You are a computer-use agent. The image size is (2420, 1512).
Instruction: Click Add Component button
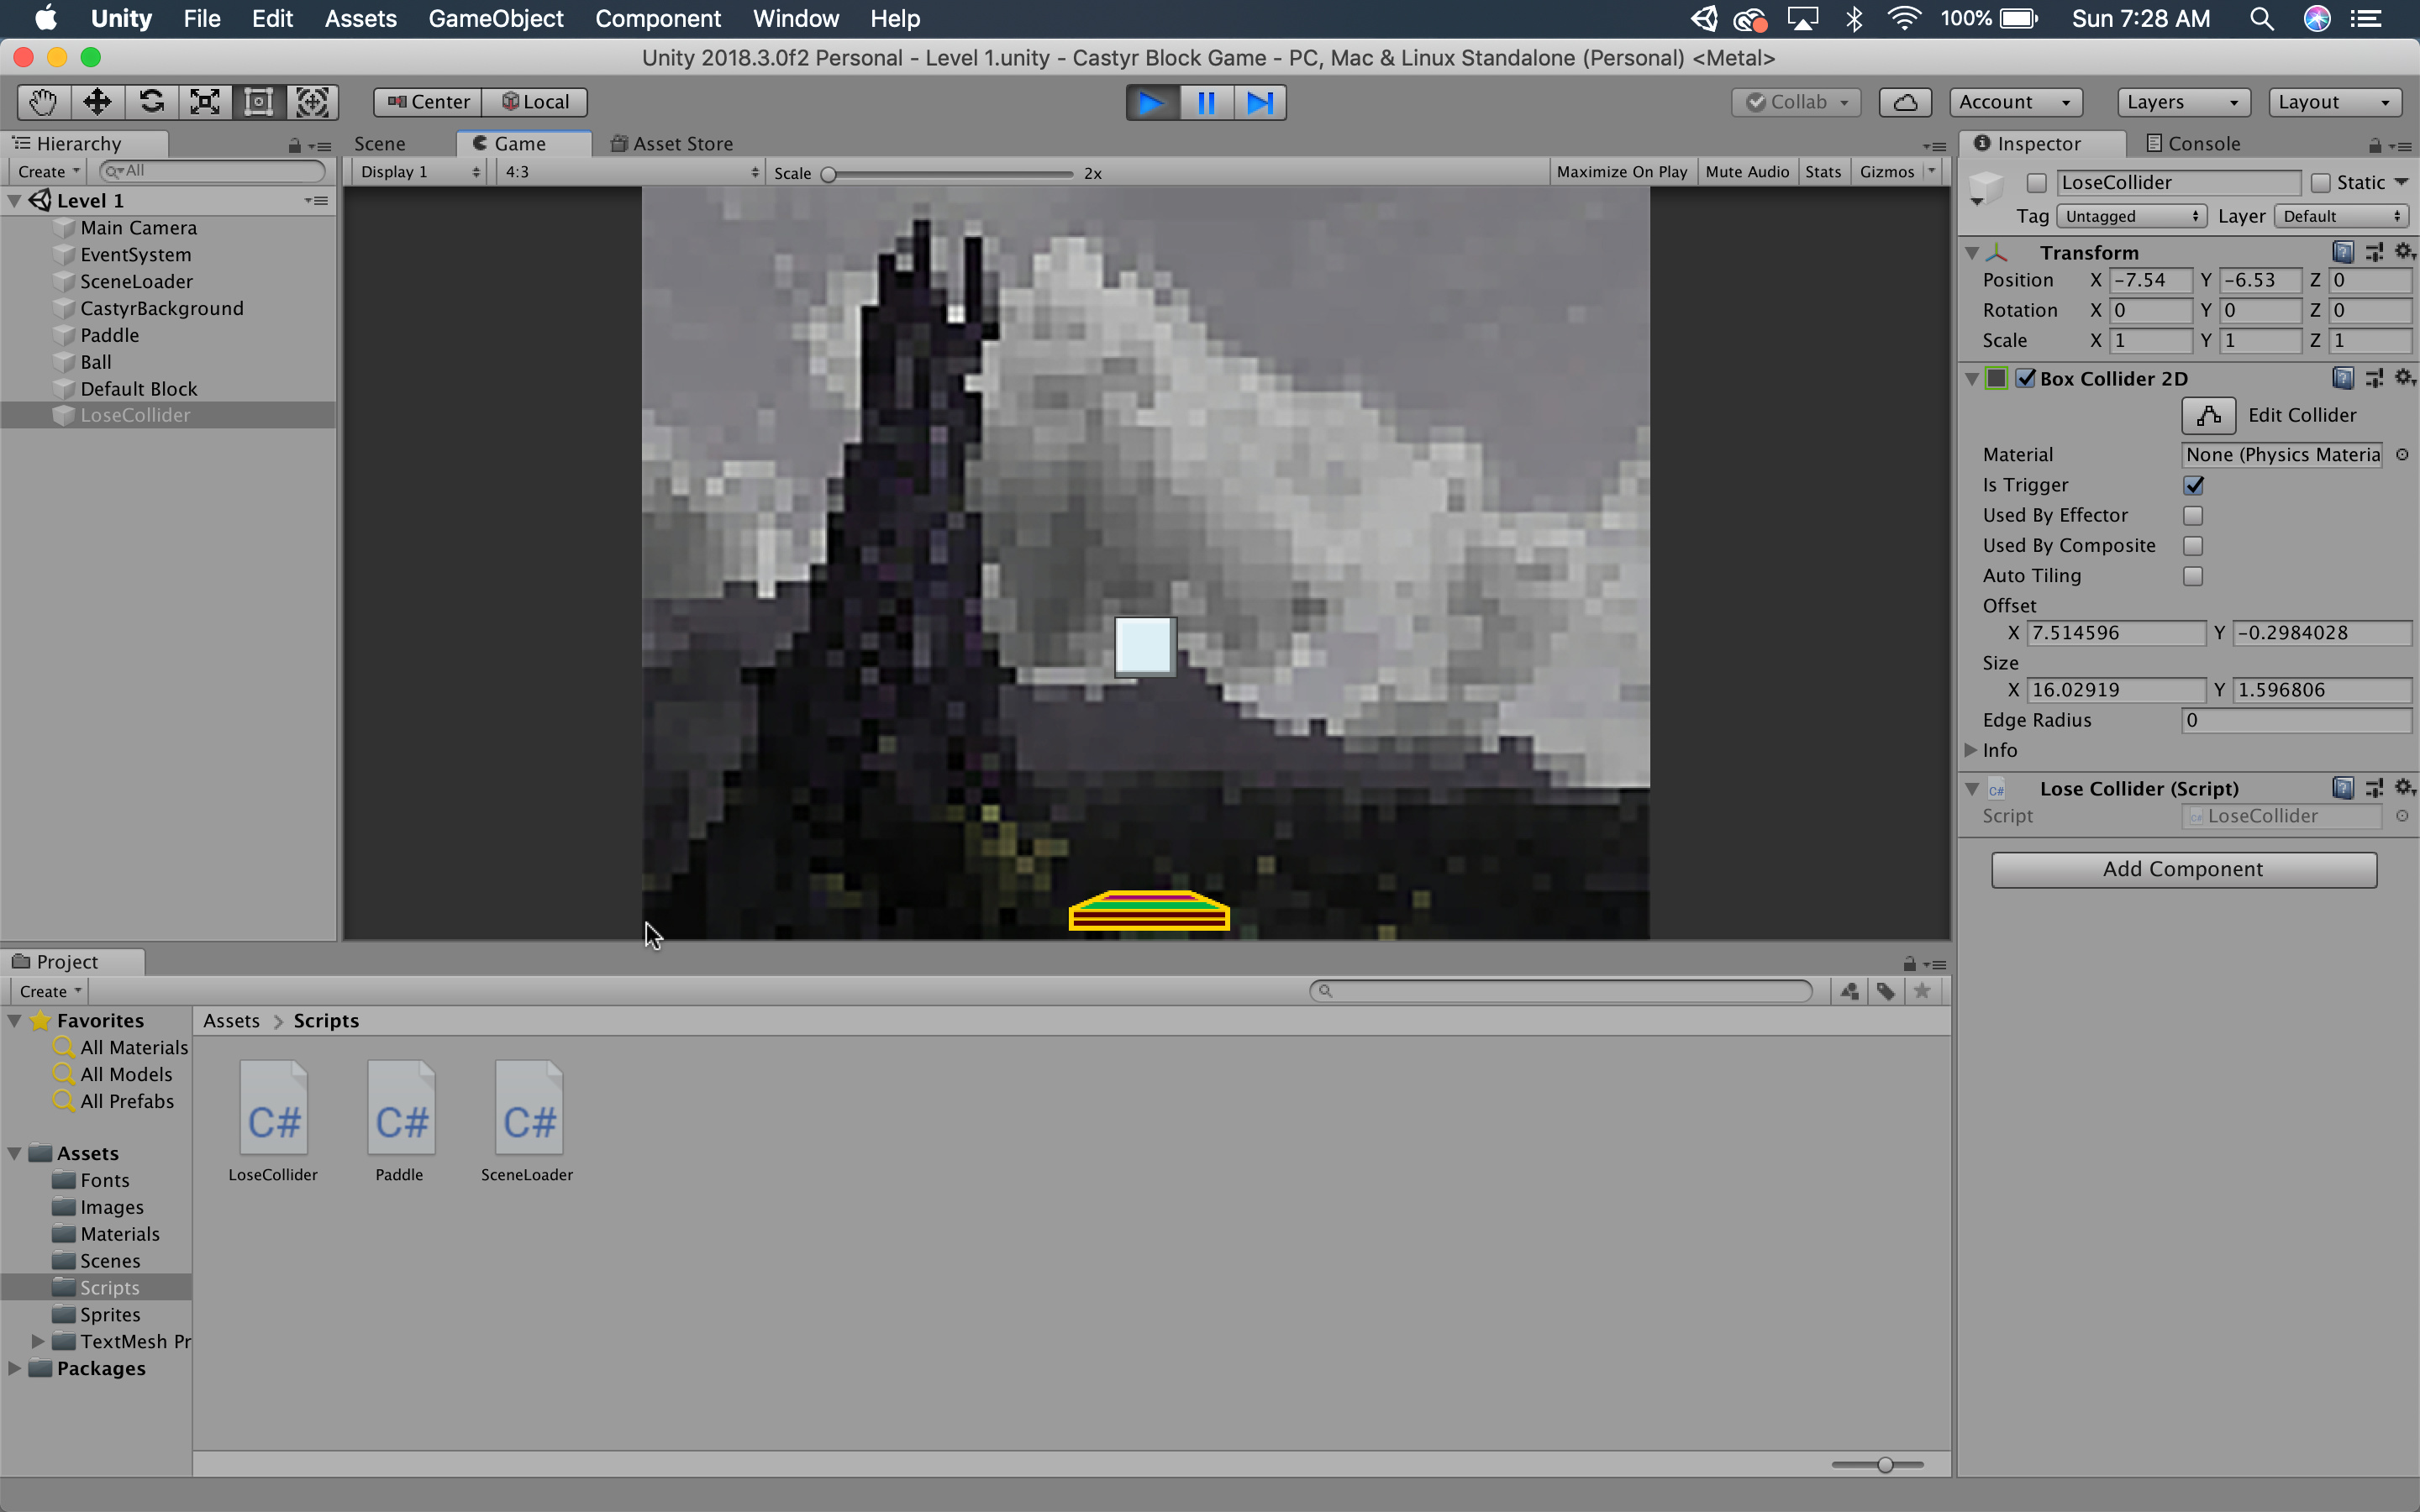pos(2183,868)
